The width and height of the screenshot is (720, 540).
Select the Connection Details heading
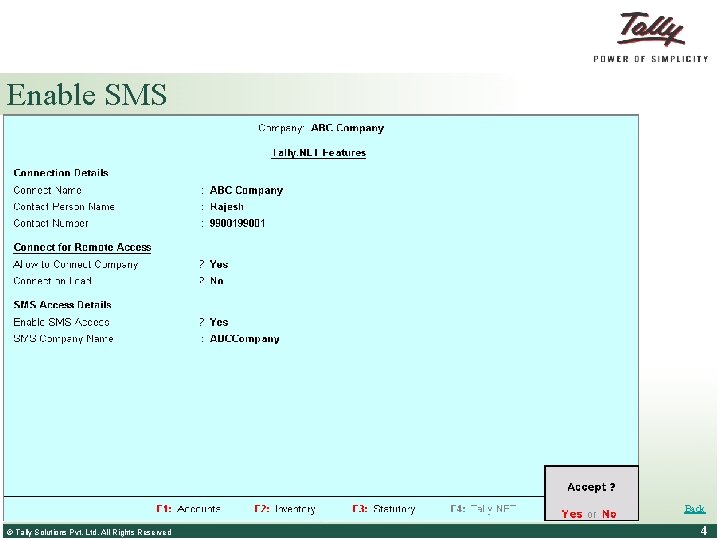coord(61,173)
